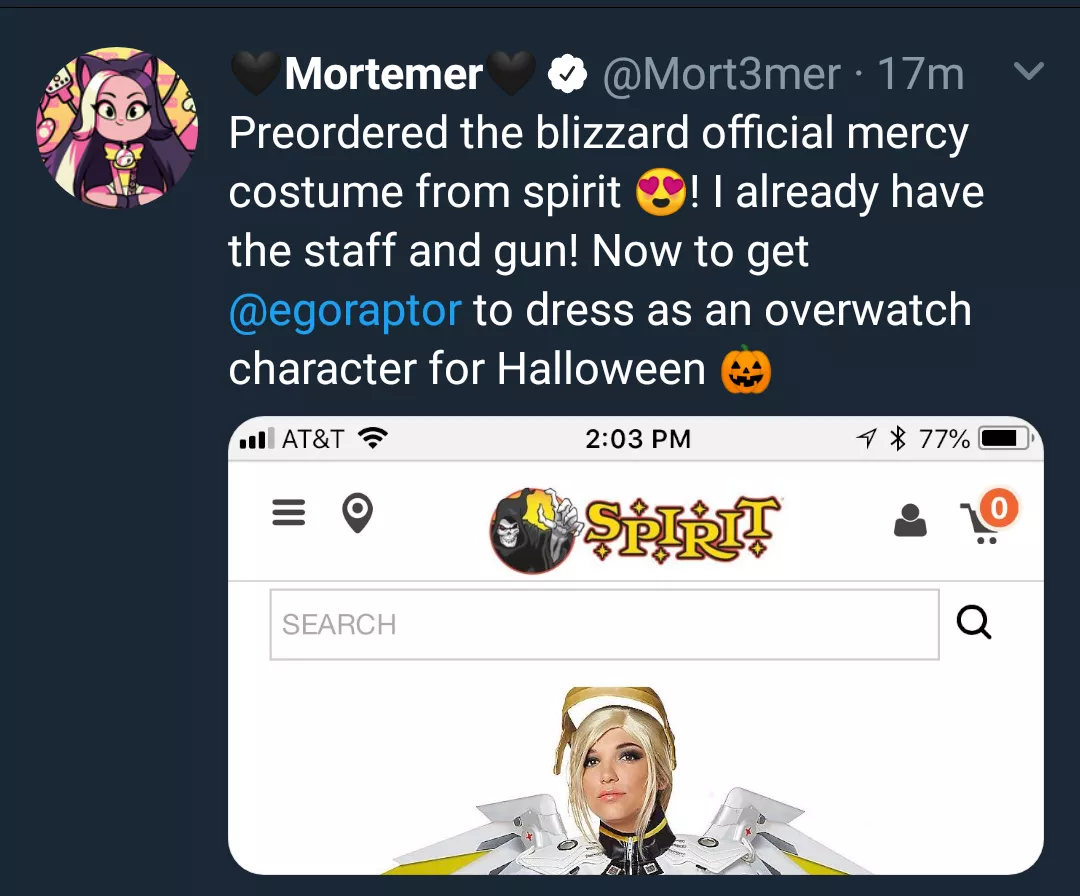Click the pumpkin emoji ending the tweet
Screen dimensions: 1080x896
[745, 370]
